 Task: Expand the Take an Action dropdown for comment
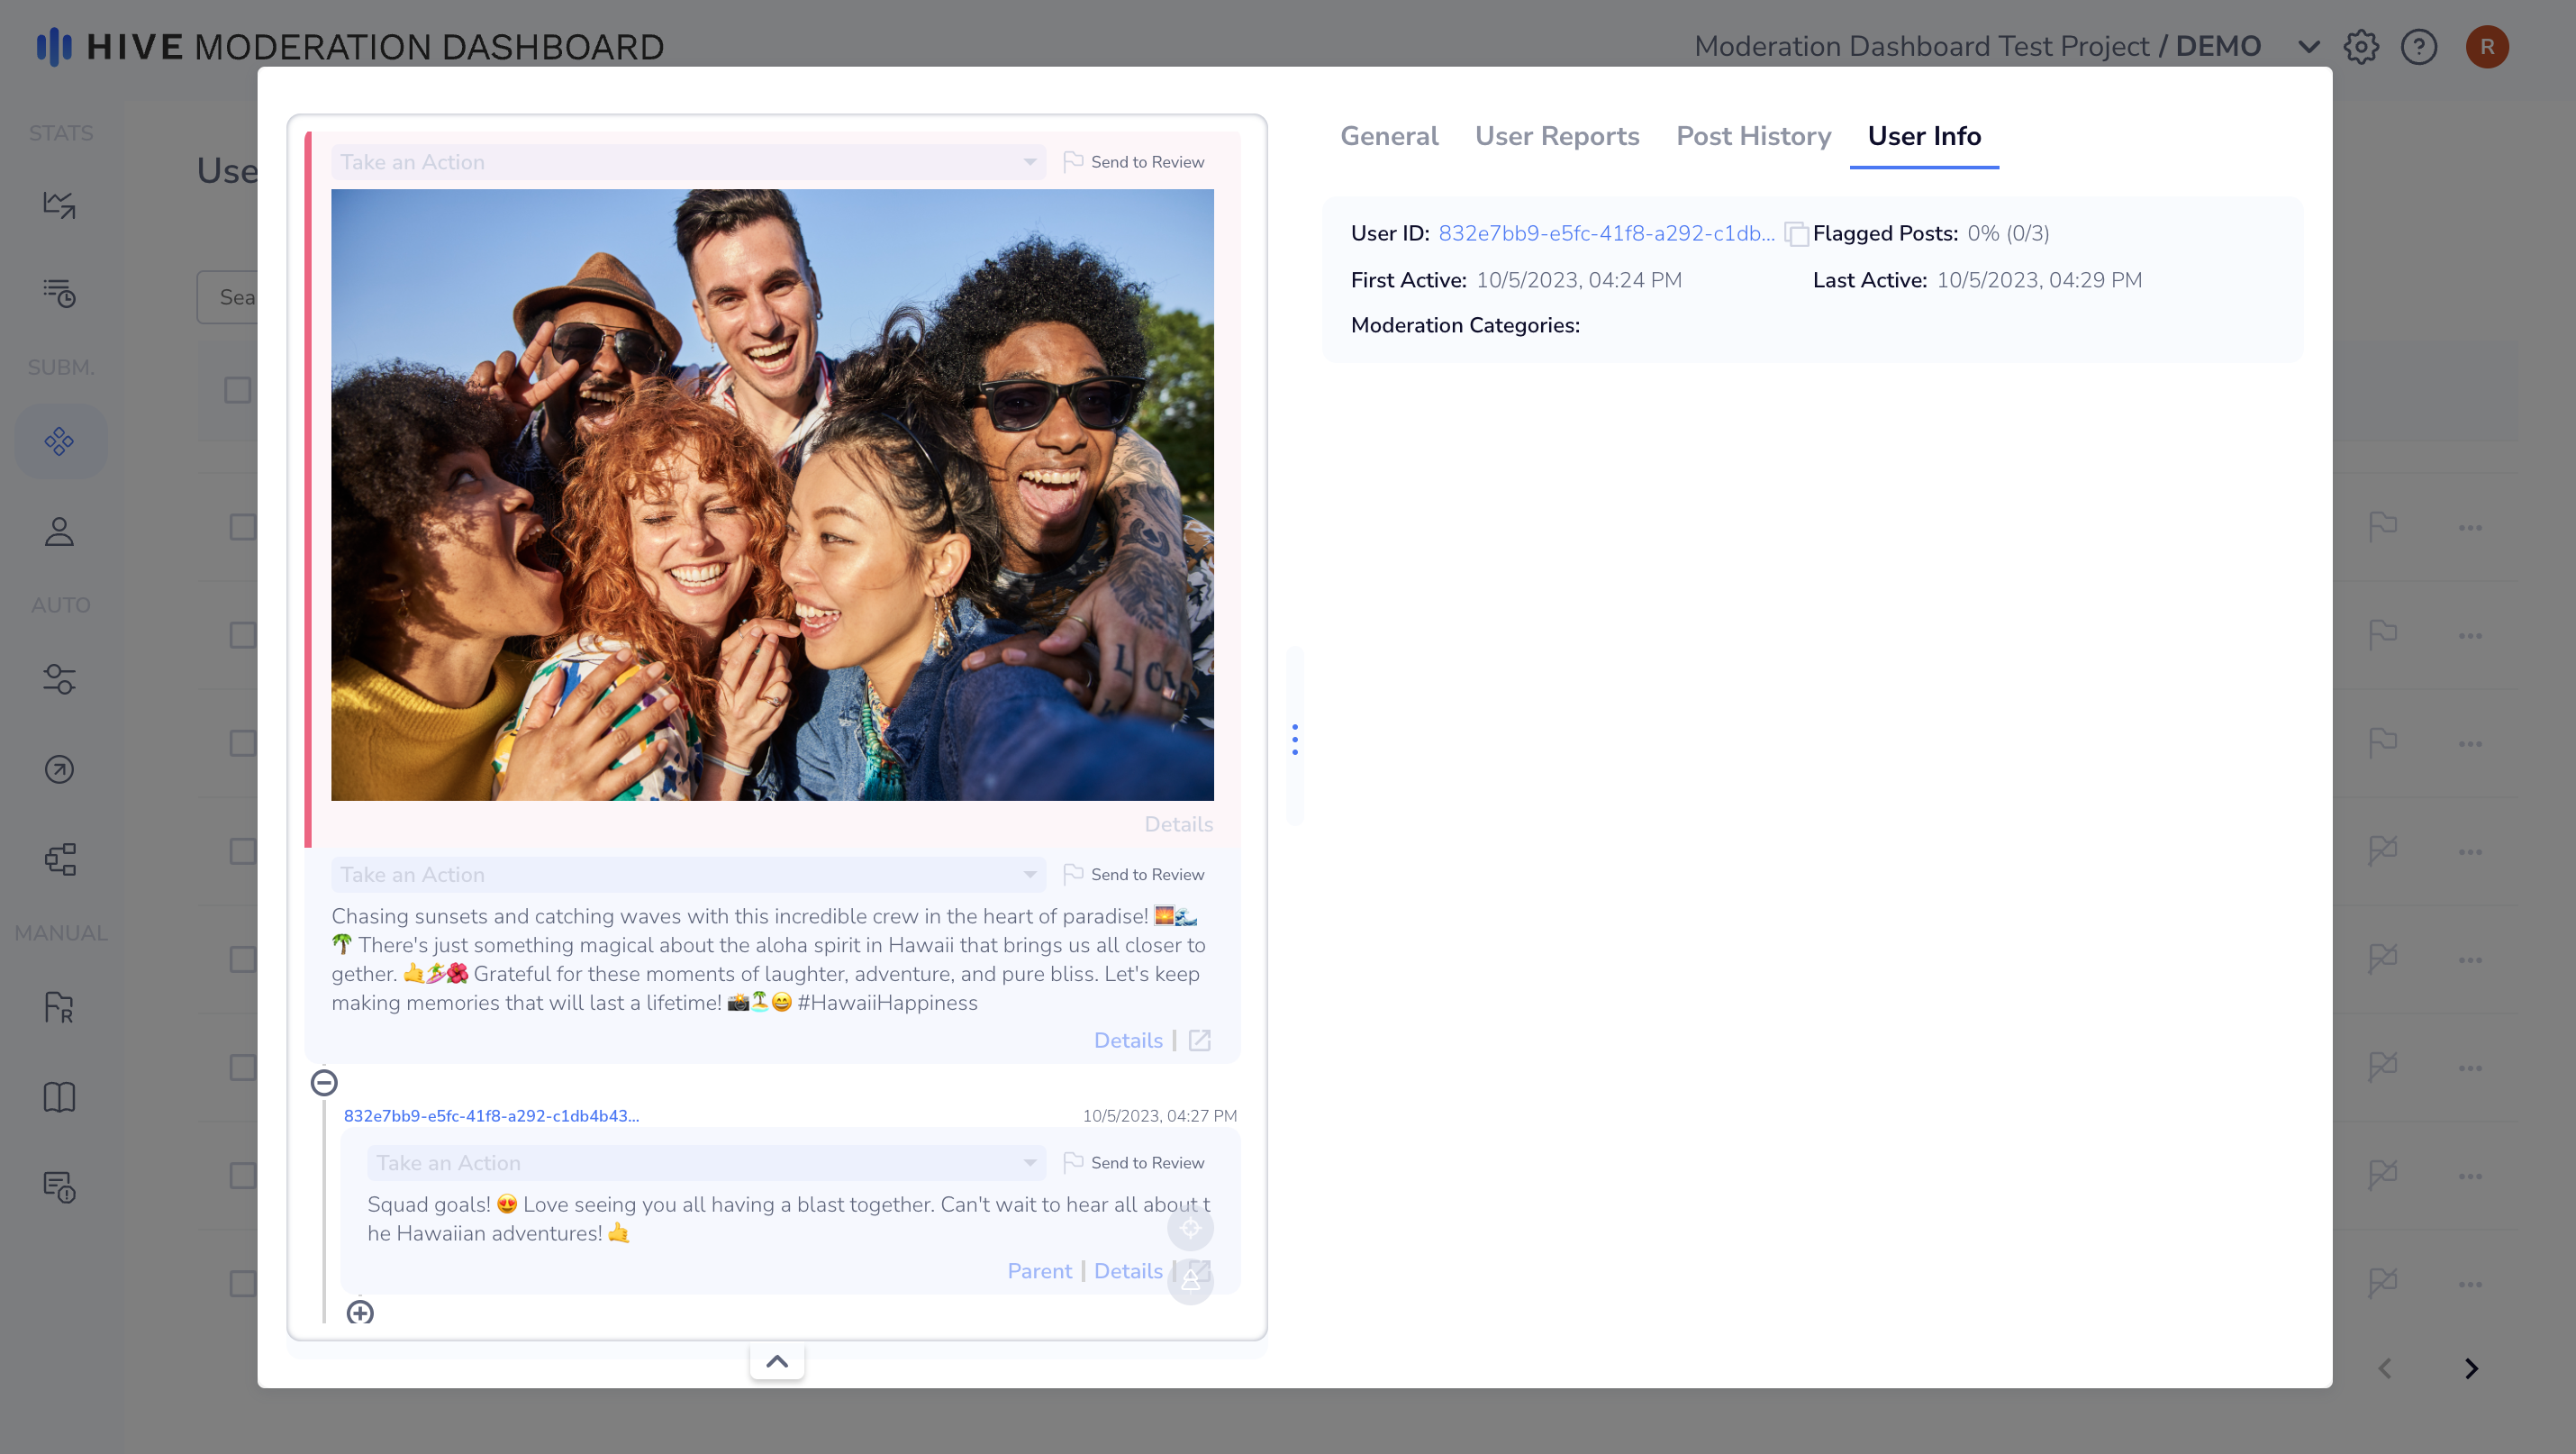[x=1029, y=1162]
